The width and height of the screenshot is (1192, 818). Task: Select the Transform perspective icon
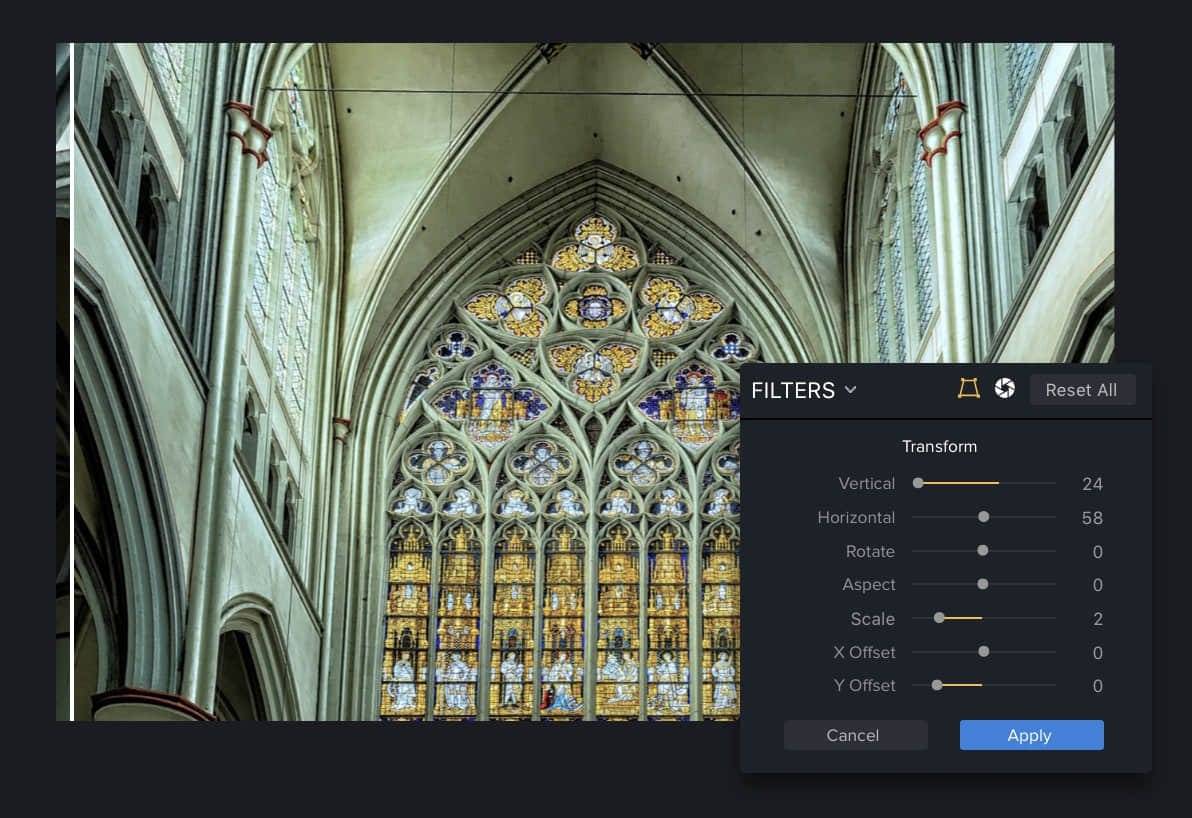click(968, 388)
